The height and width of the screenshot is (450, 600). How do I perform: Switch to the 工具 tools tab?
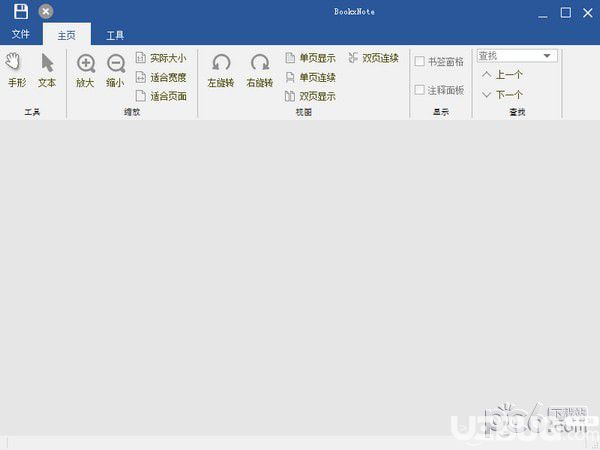point(115,35)
